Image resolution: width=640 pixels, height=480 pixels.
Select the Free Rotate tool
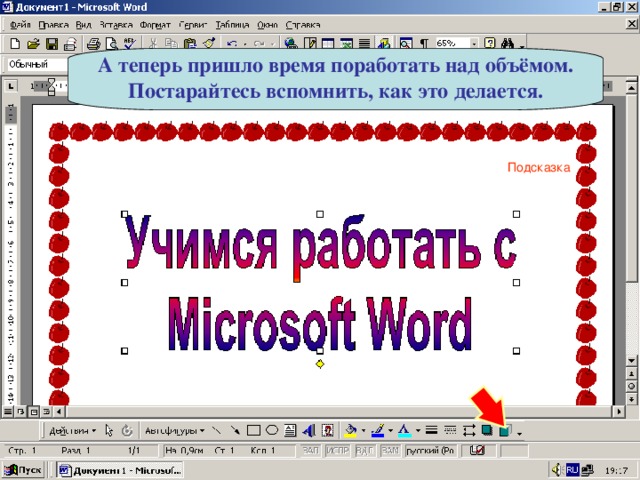127,430
